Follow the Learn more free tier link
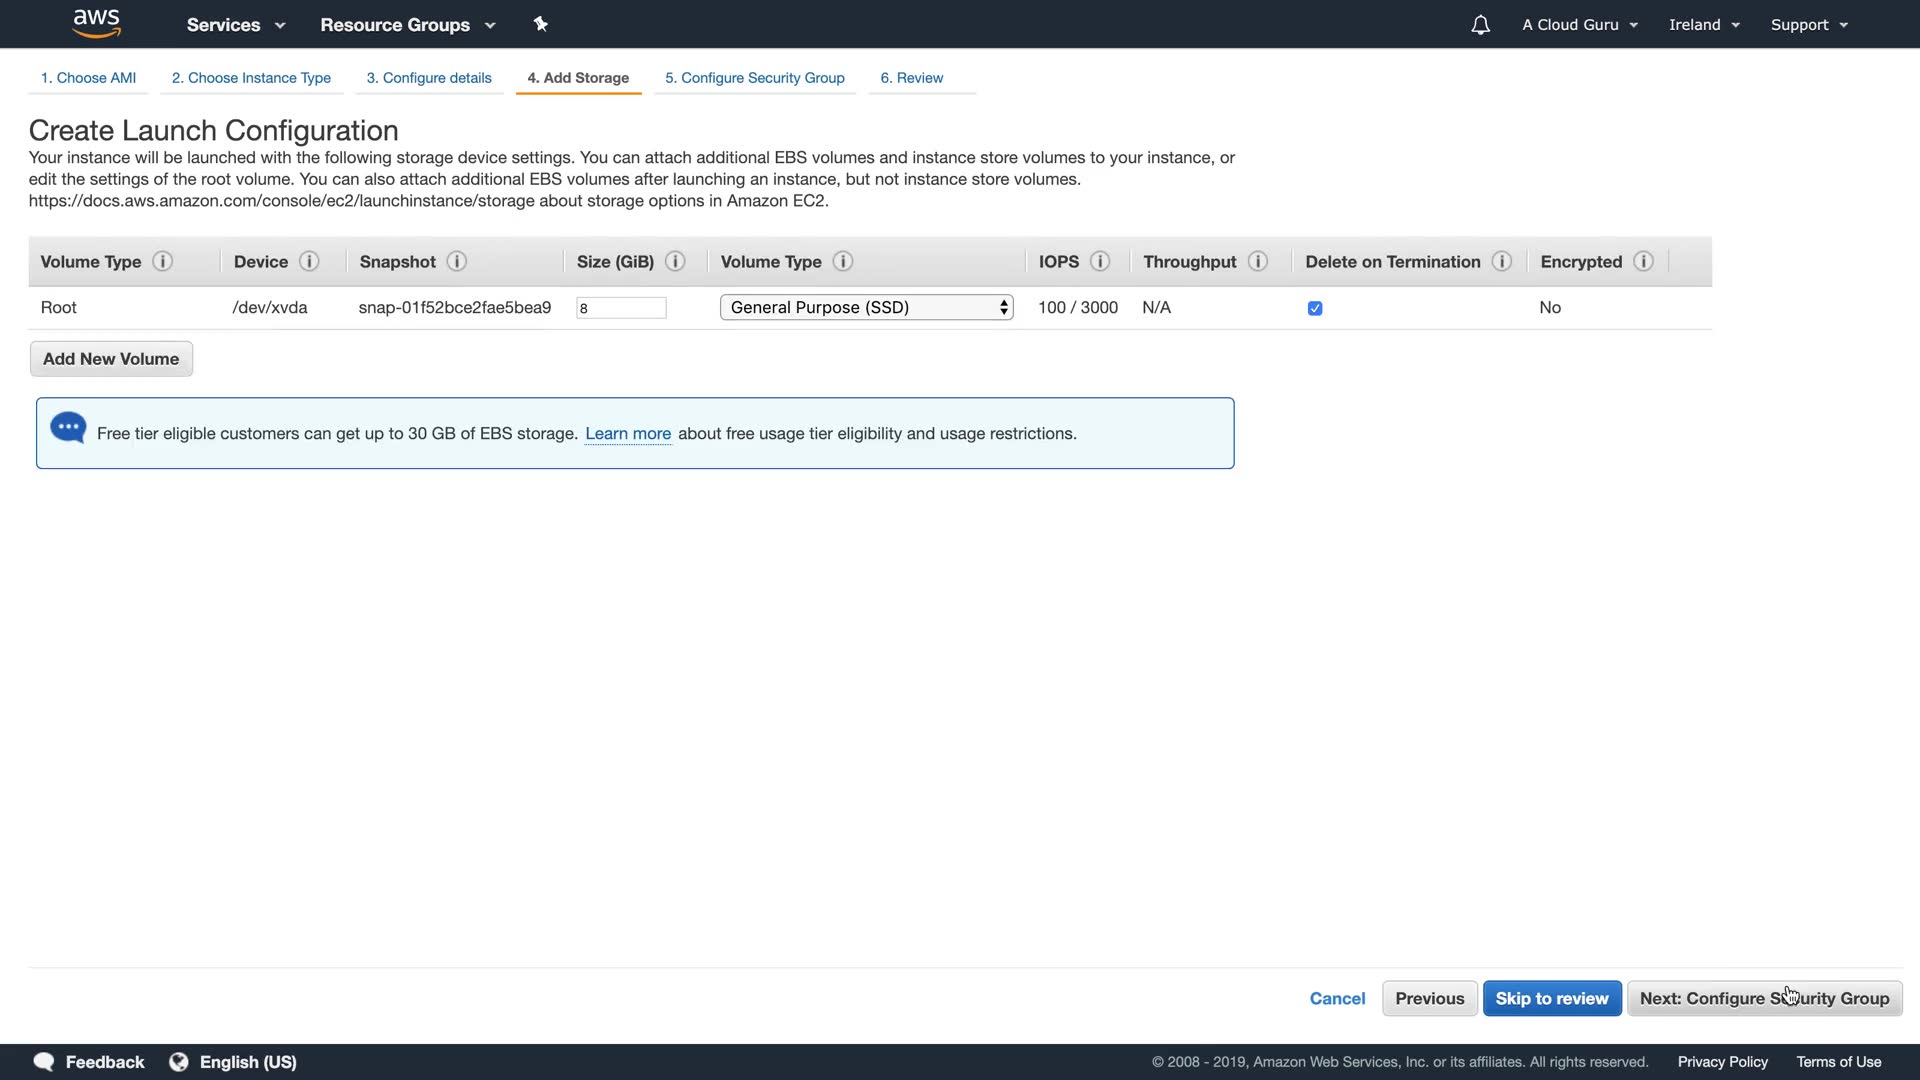Image resolution: width=1920 pixels, height=1080 pixels. [628, 434]
